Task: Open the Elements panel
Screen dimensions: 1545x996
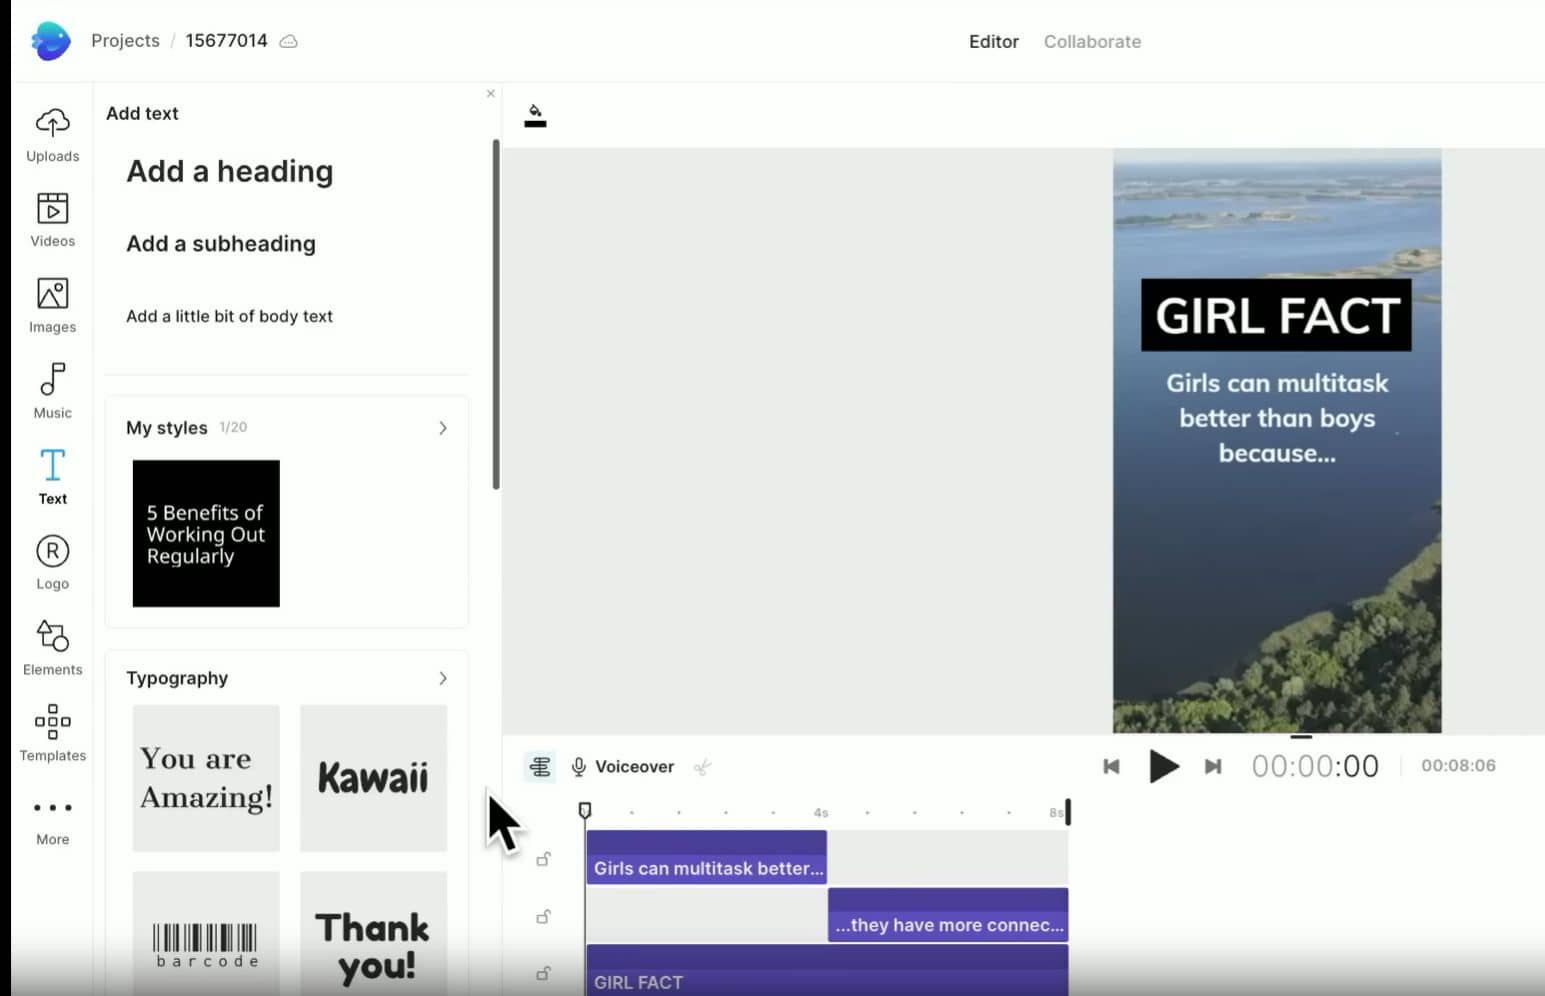Action: click(x=52, y=647)
